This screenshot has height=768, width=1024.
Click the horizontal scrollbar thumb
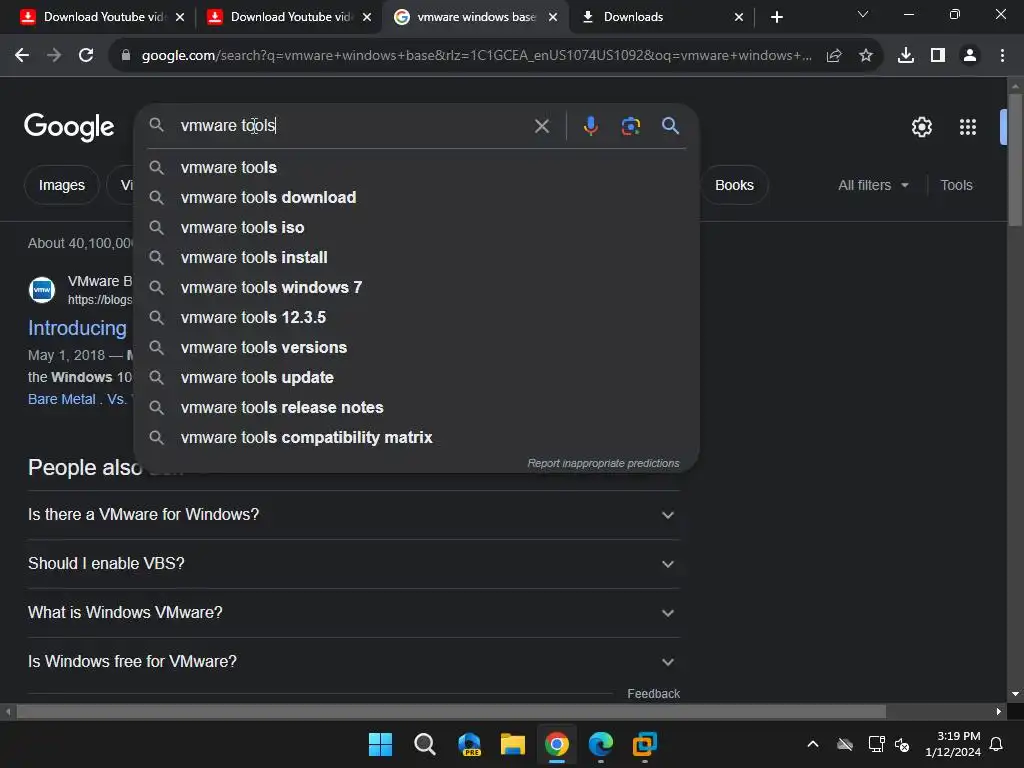click(451, 711)
